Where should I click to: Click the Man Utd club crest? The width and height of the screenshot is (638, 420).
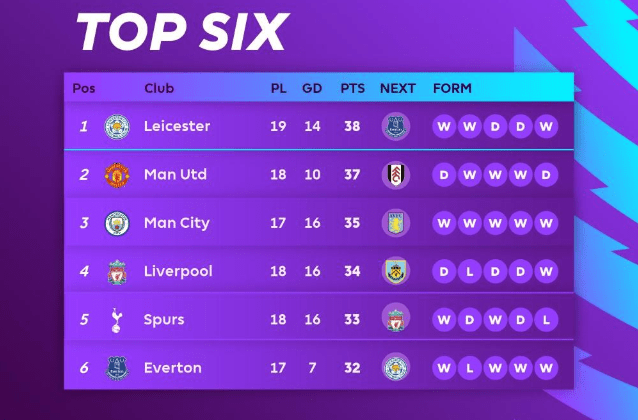pos(117,175)
